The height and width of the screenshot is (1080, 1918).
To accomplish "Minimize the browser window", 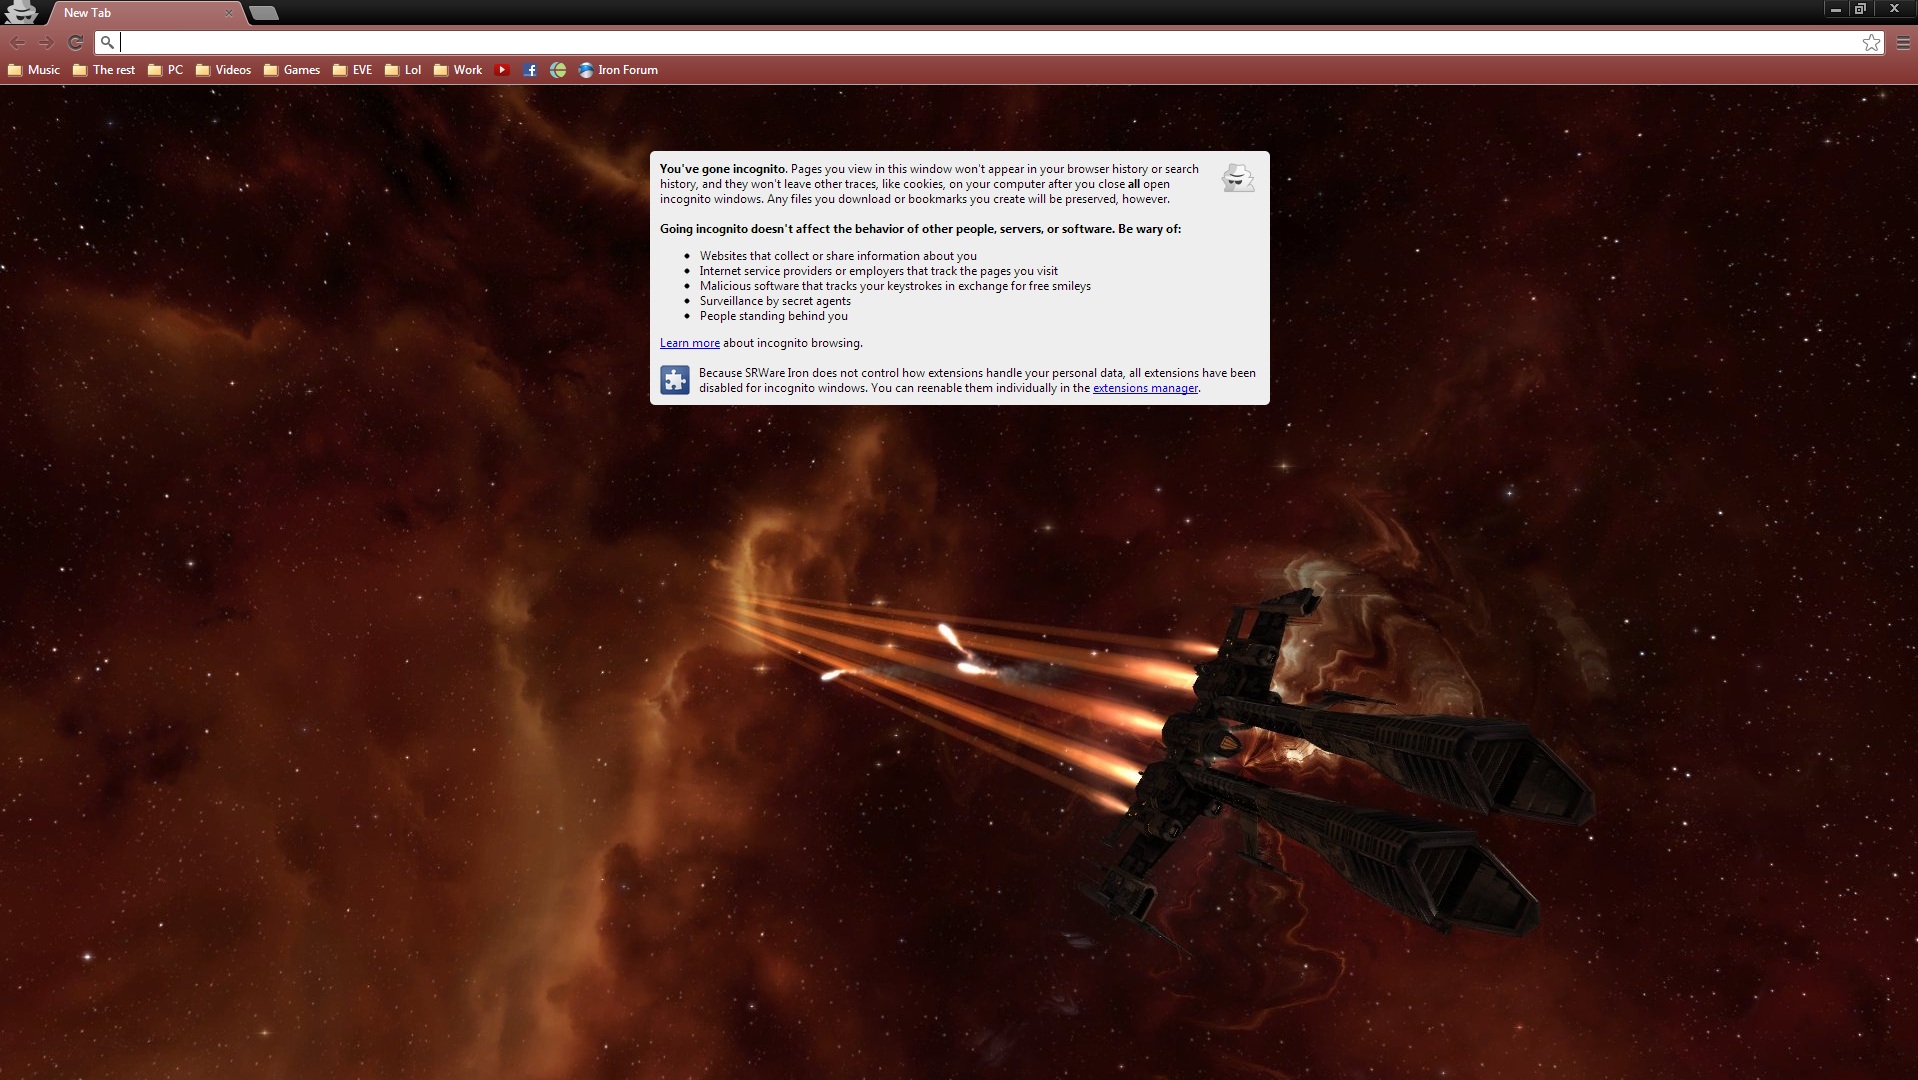I will (x=1835, y=9).
